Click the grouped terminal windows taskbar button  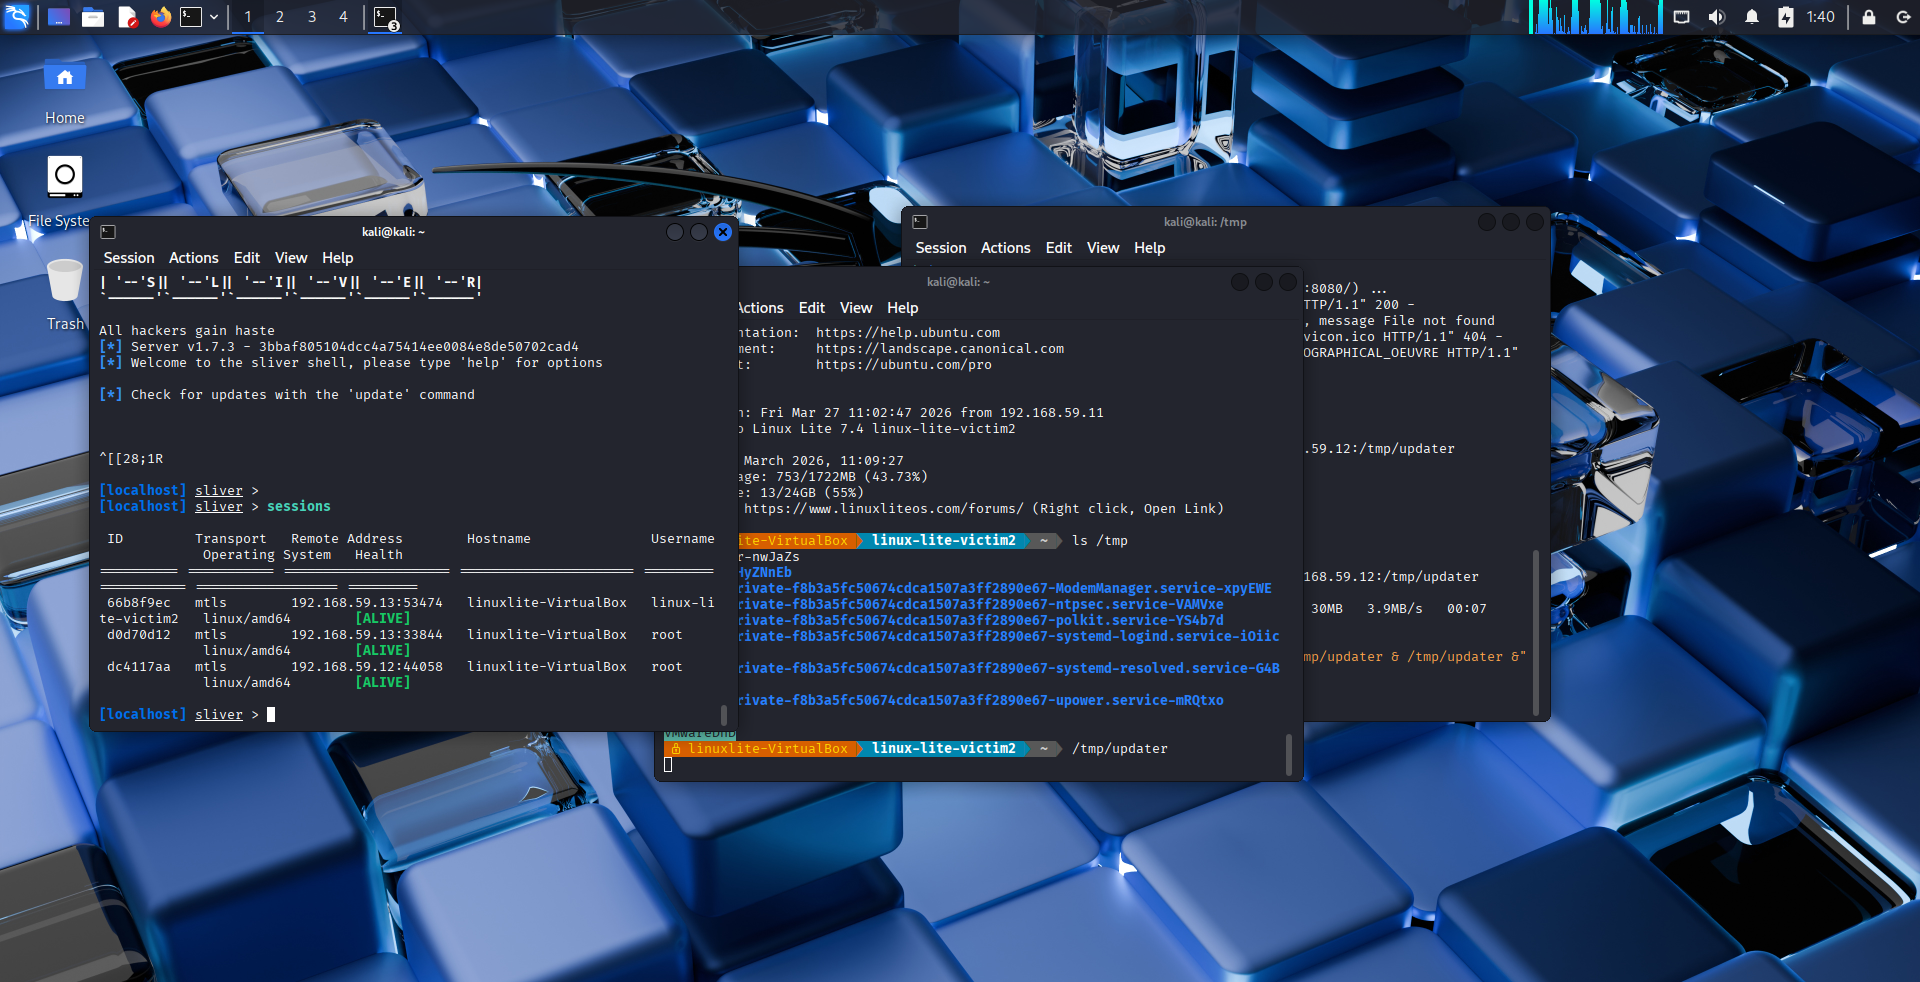pos(386,17)
